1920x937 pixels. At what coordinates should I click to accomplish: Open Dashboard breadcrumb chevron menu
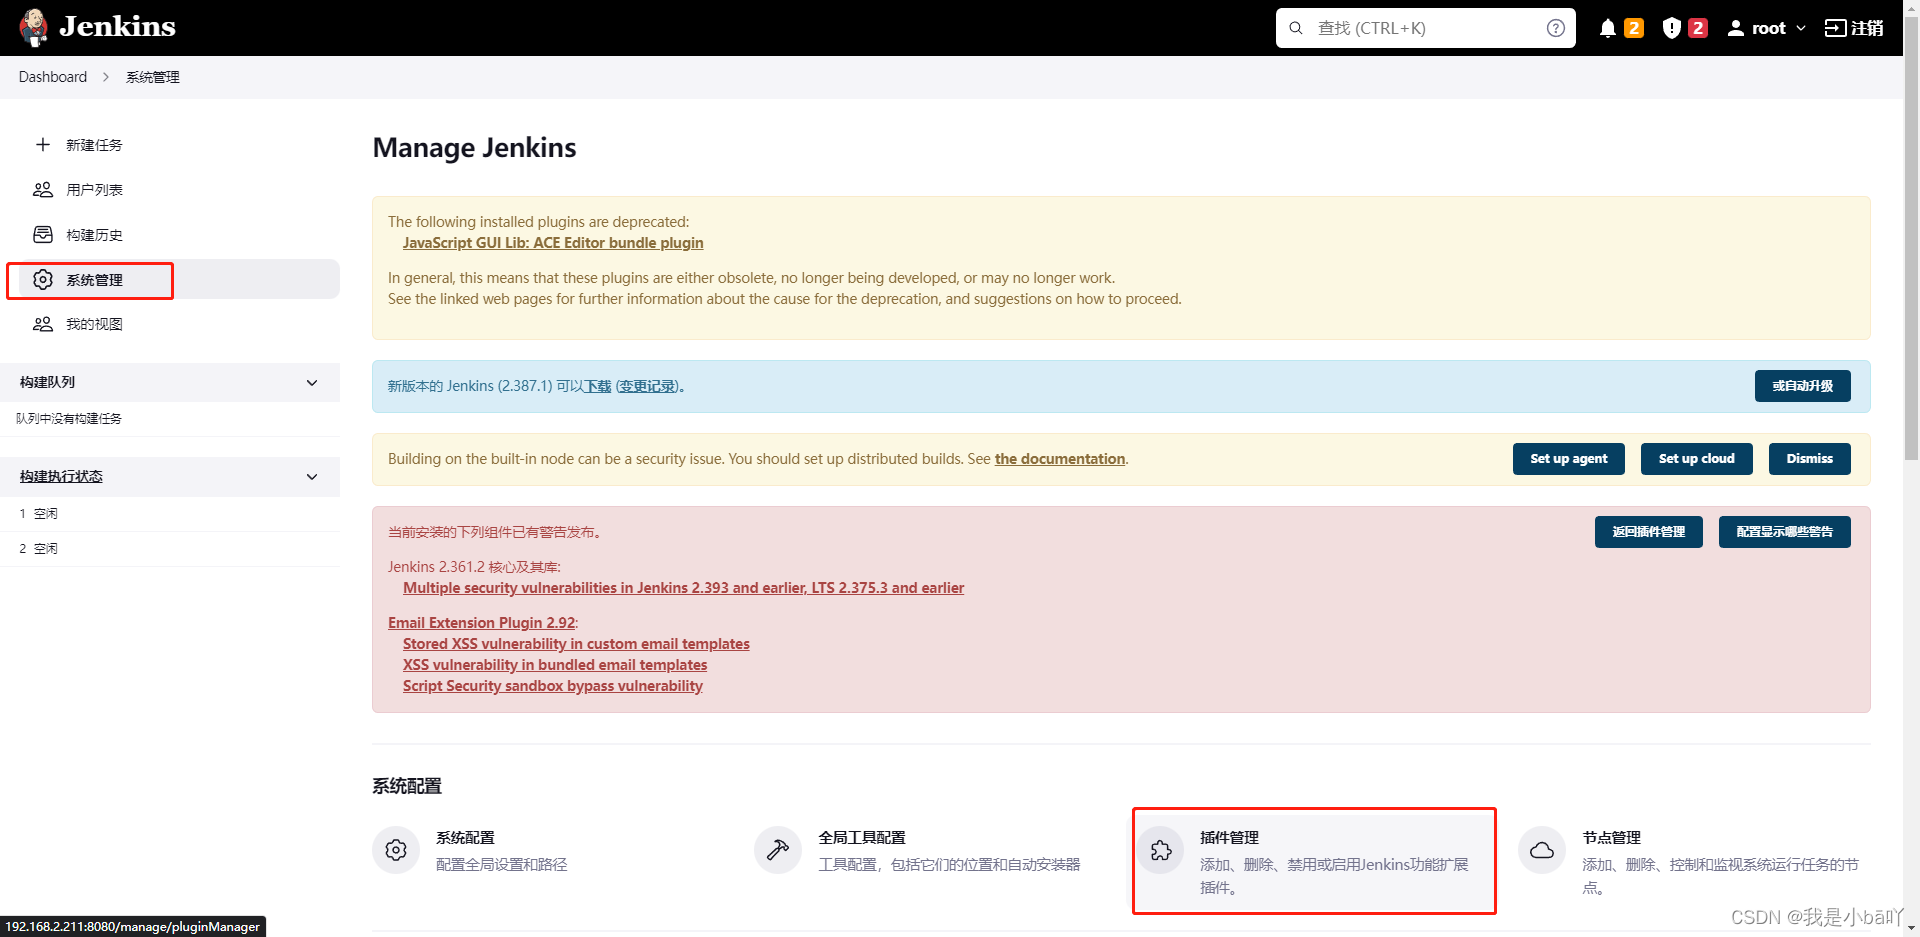(x=105, y=77)
